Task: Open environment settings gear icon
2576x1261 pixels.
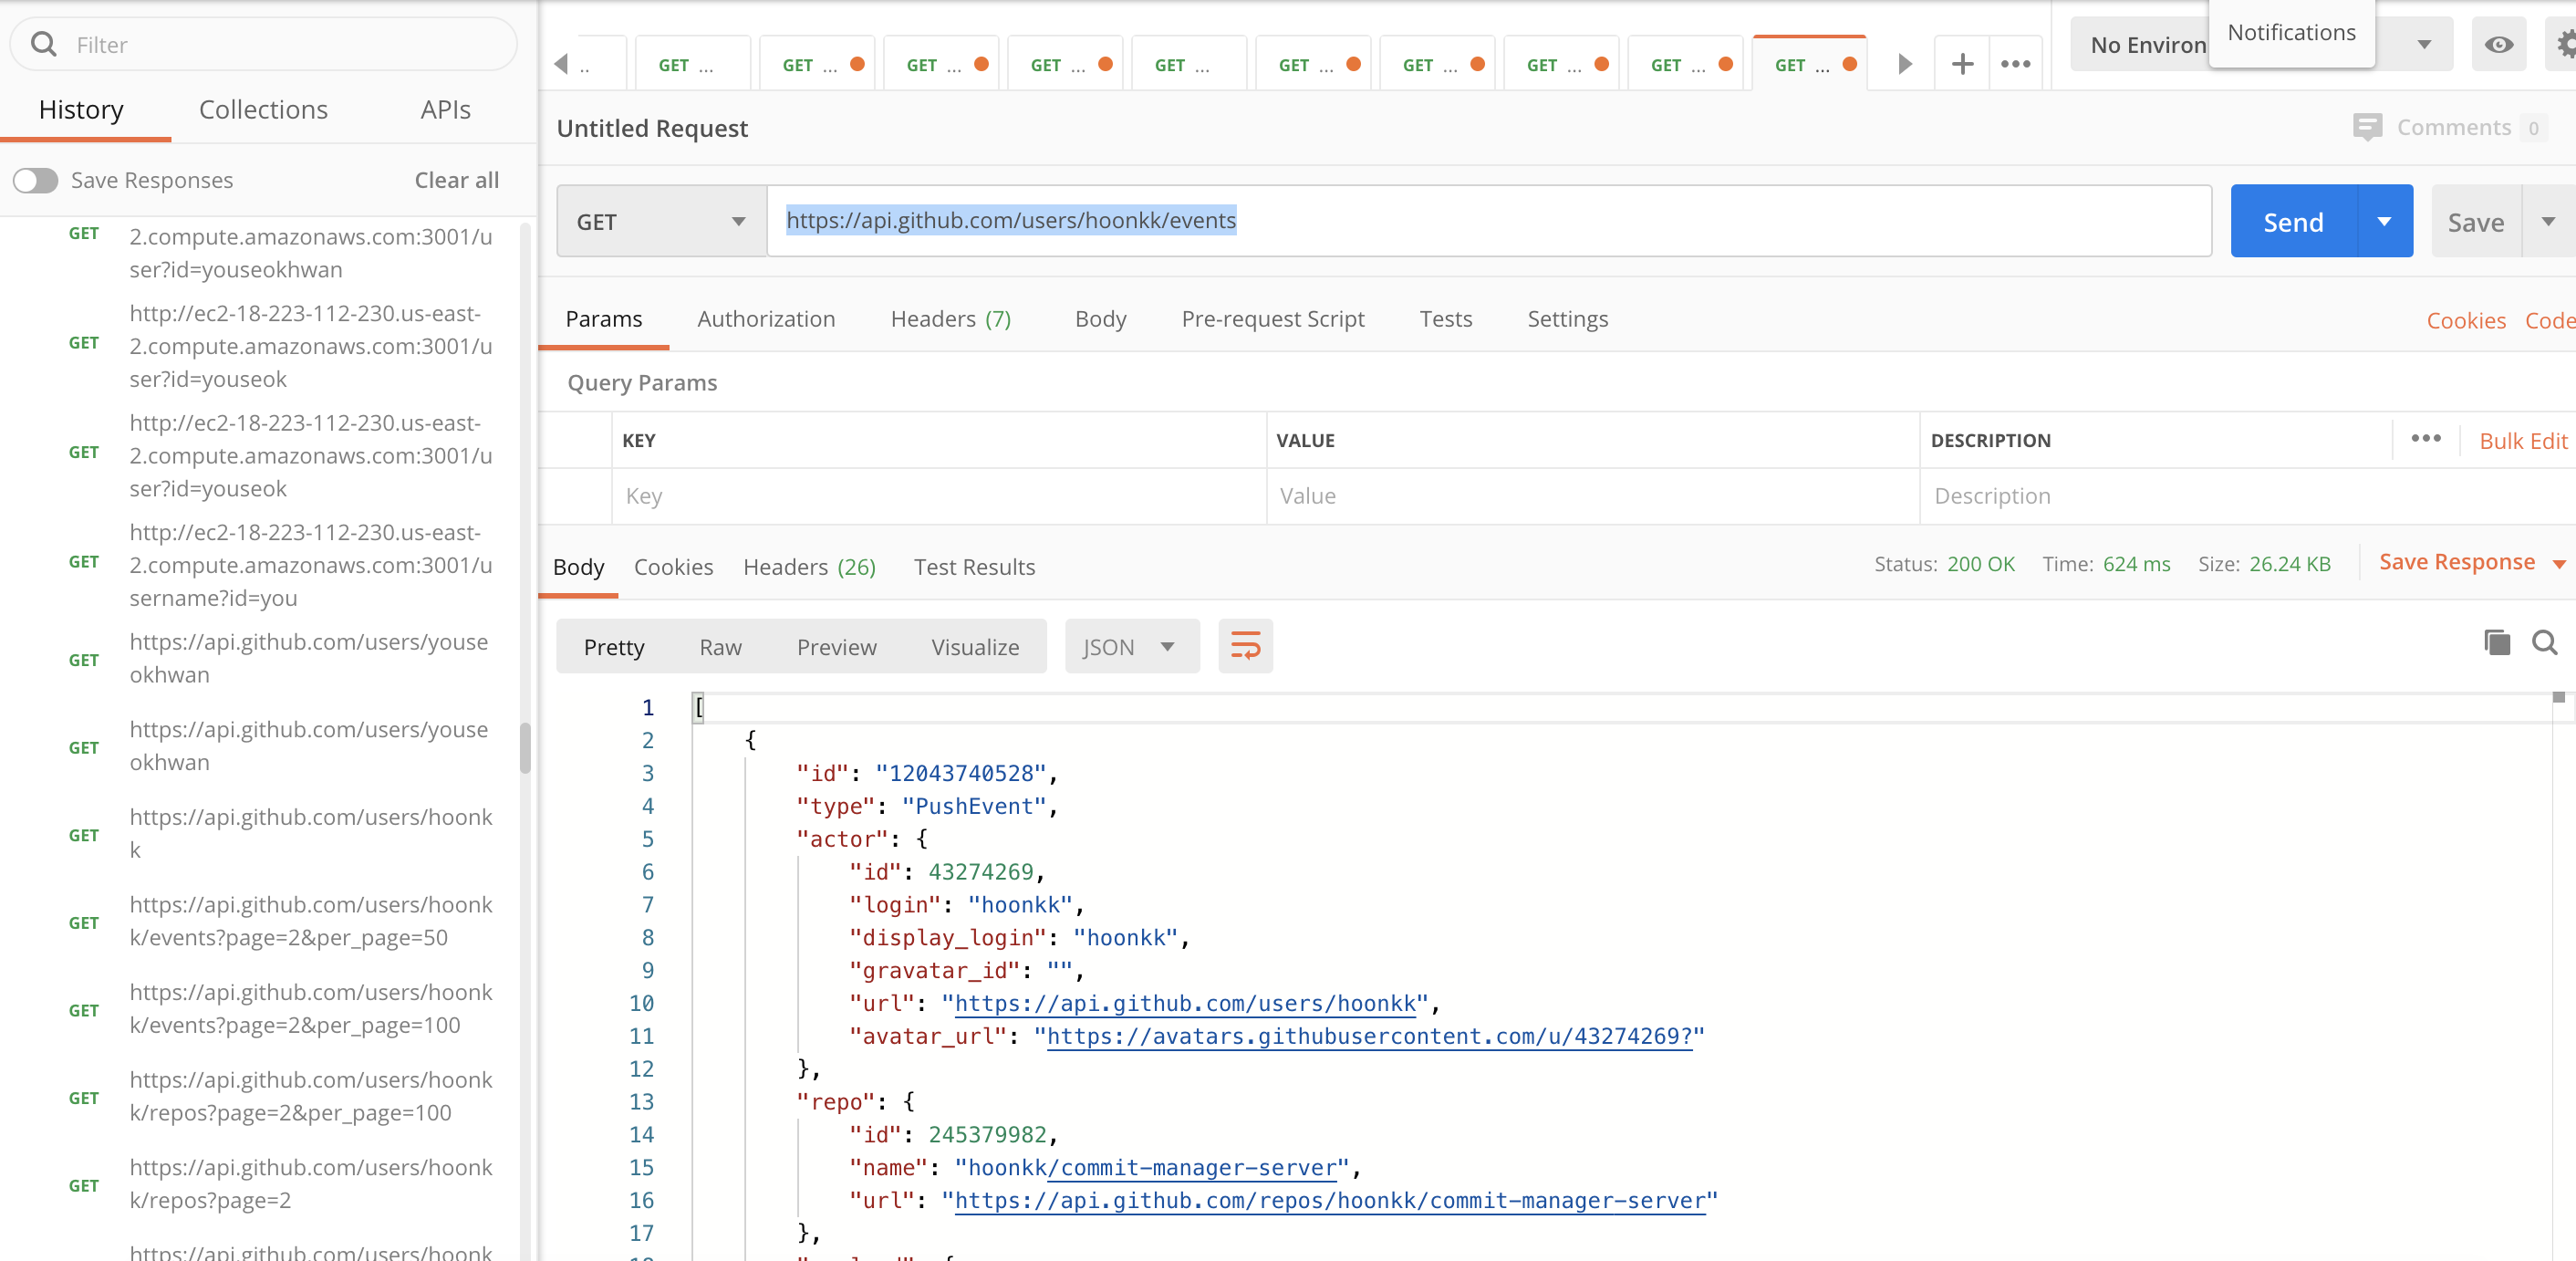Action: click(x=2564, y=44)
